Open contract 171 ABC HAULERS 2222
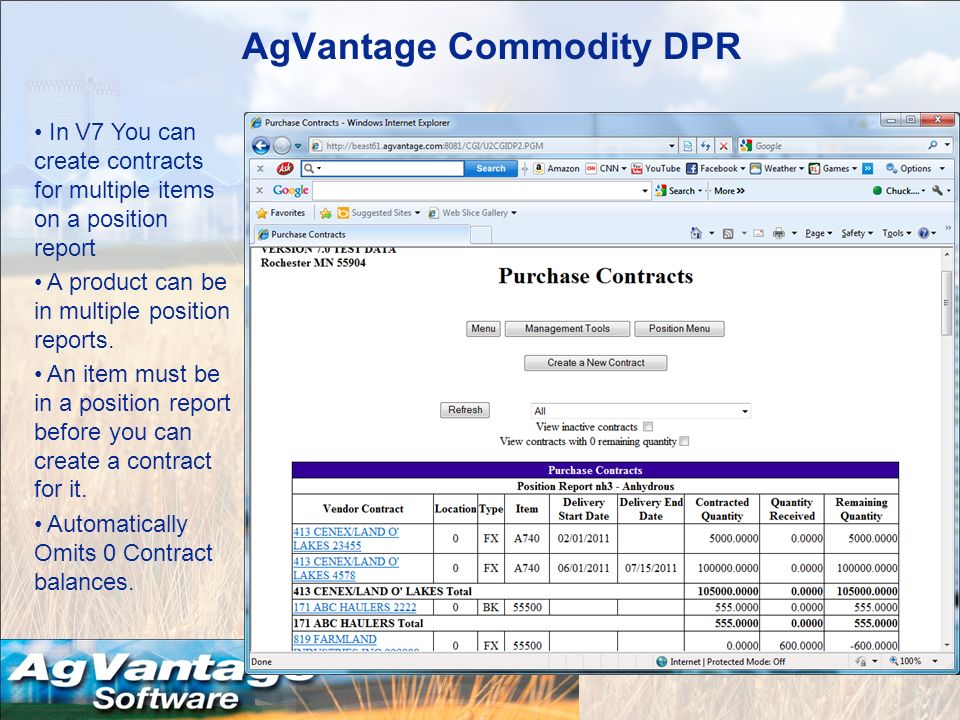Image resolution: width=960 pixels, height=720 pixels. pos(354,607)
